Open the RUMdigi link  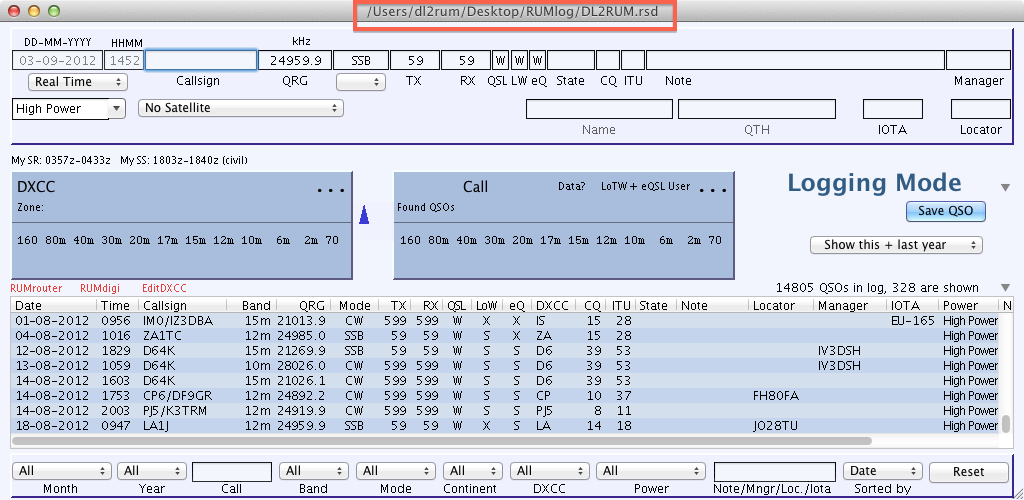101,288
